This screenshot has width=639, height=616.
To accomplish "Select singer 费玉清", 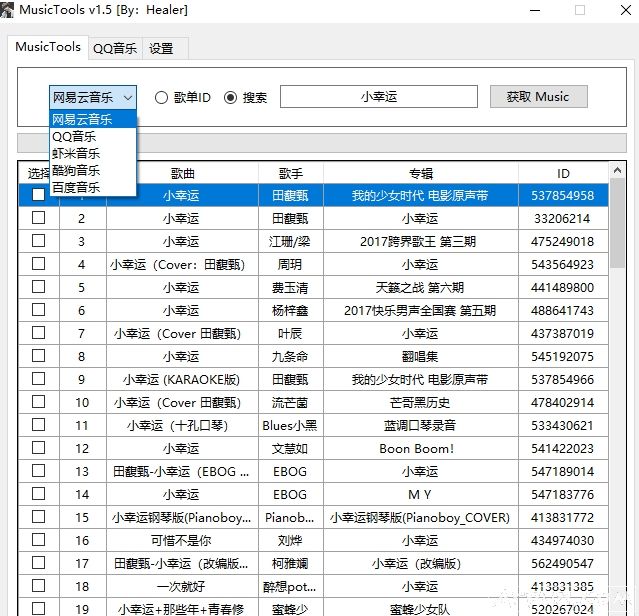I will (291, 288).
